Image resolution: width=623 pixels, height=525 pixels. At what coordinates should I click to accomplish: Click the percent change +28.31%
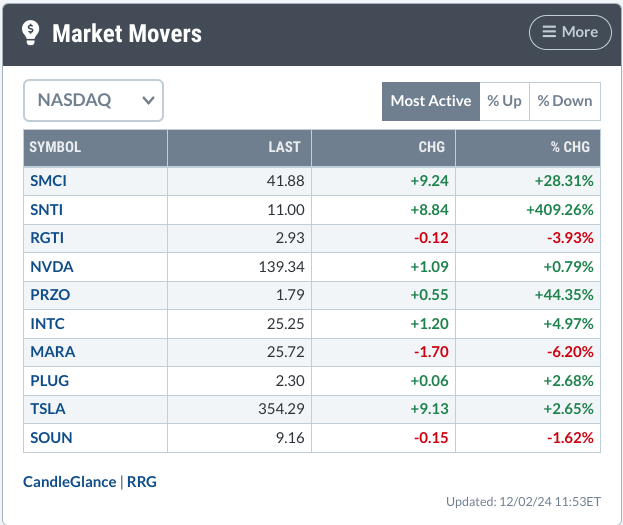[x=564, y=181]
